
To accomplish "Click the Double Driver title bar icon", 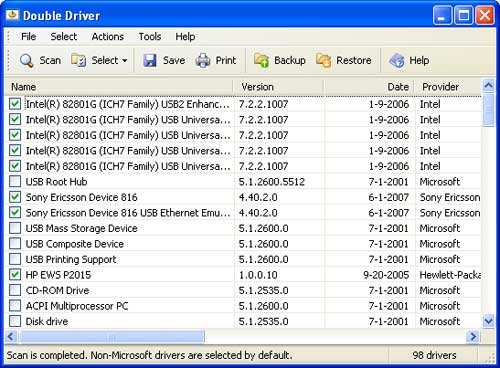I will pyautogui.click(x=12, y=15).
